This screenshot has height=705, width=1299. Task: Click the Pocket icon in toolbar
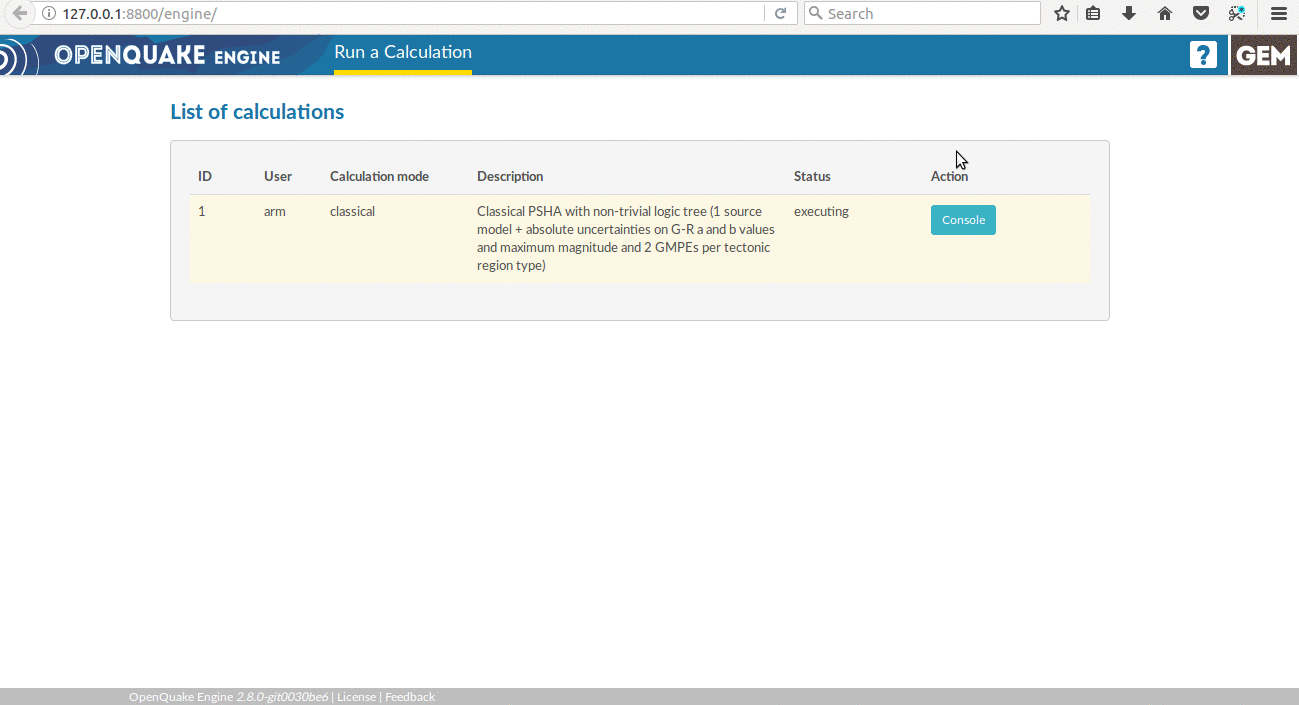tap(1201, 14)
